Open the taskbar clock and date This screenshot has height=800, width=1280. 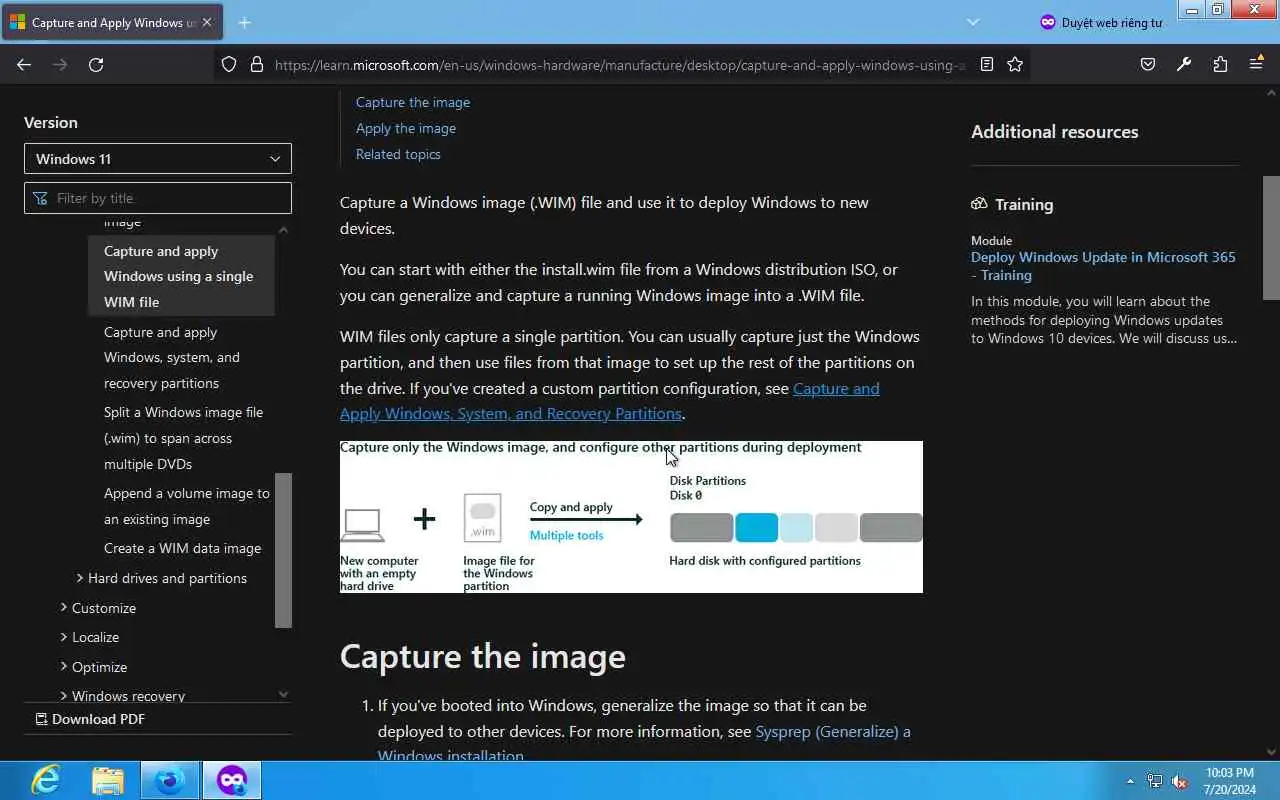coord(1230,781)
